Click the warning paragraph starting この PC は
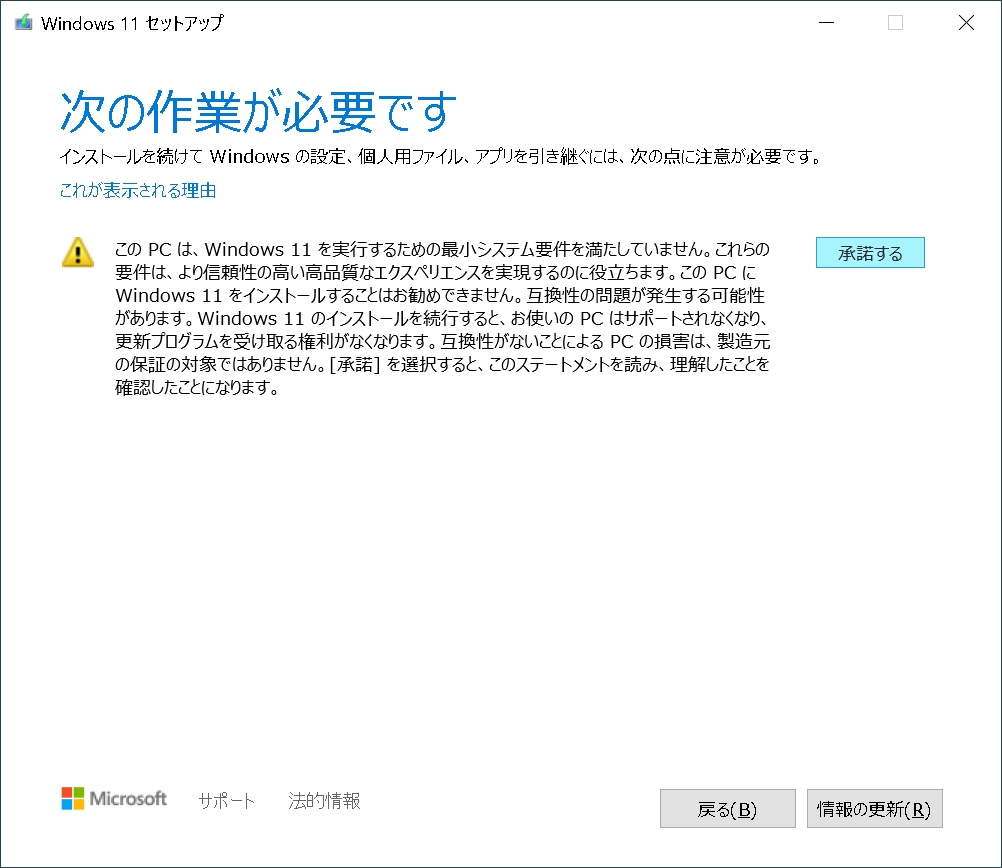This screenshot has height=868, width=1002. (x=442, y=318)
